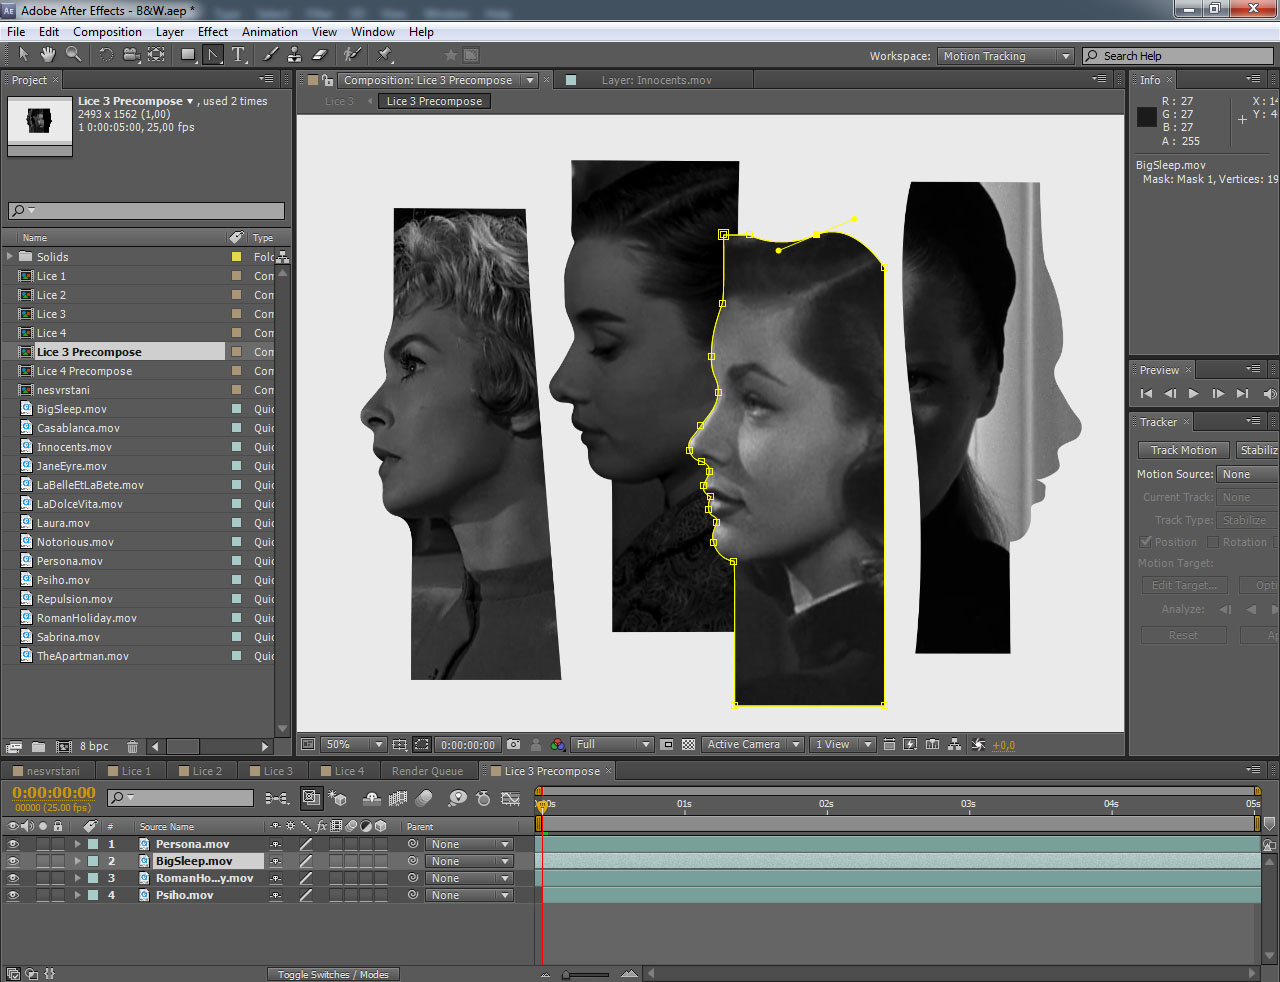The image size is (1280, 982).
Task: Click Toggle Switches / Modes button
Action: [333, 975]
